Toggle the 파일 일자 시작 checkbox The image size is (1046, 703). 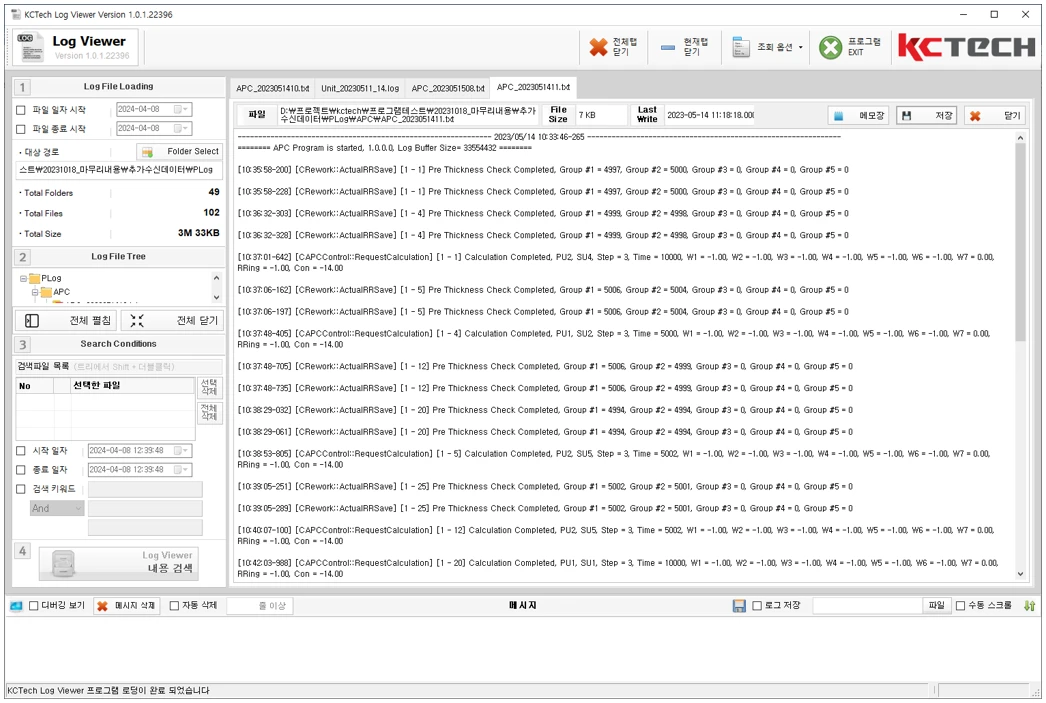click(21, 109)
